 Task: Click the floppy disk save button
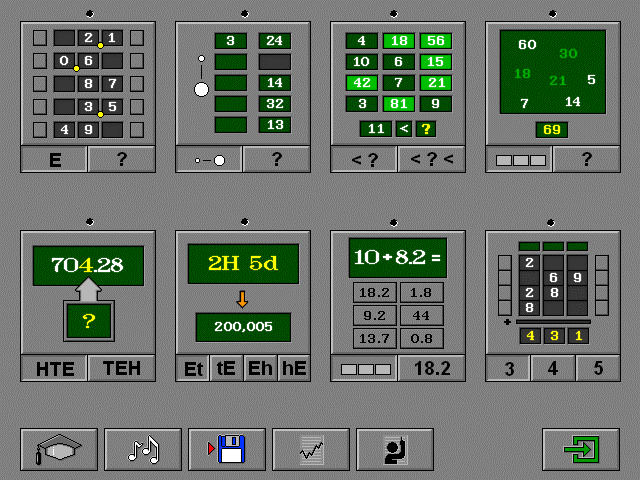pyautogui.click(x=227, y=449)
